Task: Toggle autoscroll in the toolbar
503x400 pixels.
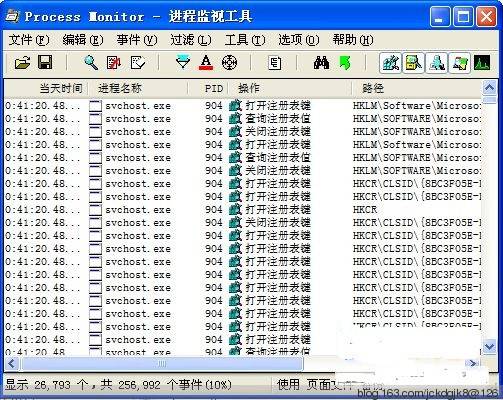Action: click(114, 62)
